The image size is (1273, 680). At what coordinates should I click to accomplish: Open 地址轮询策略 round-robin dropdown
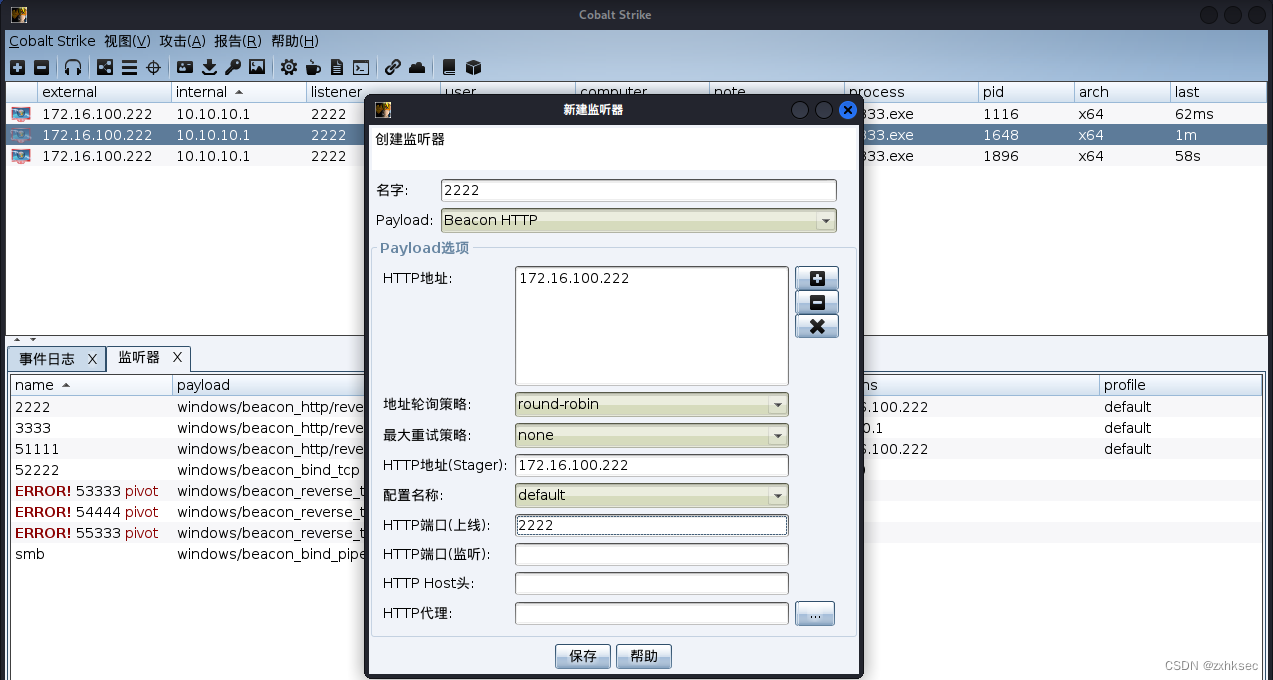(652, 404)
